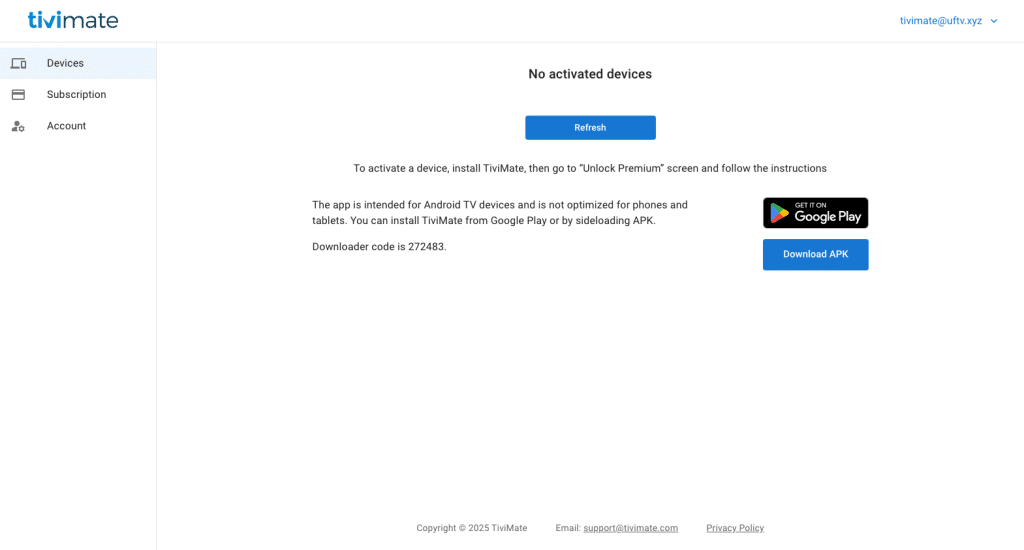
Task: Click the Downloader code is 272483 text
Action: tap(379, 247)
